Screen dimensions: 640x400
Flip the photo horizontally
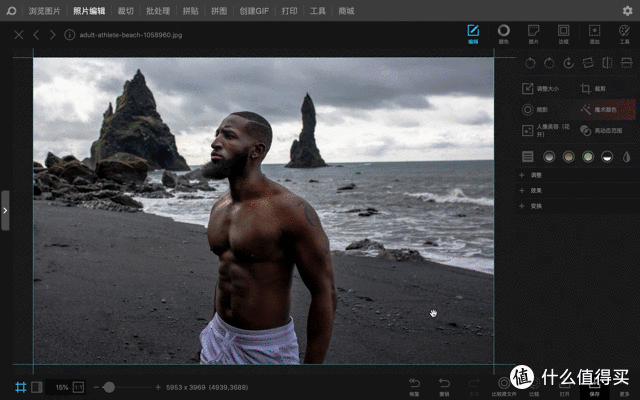tap(607, 63)
